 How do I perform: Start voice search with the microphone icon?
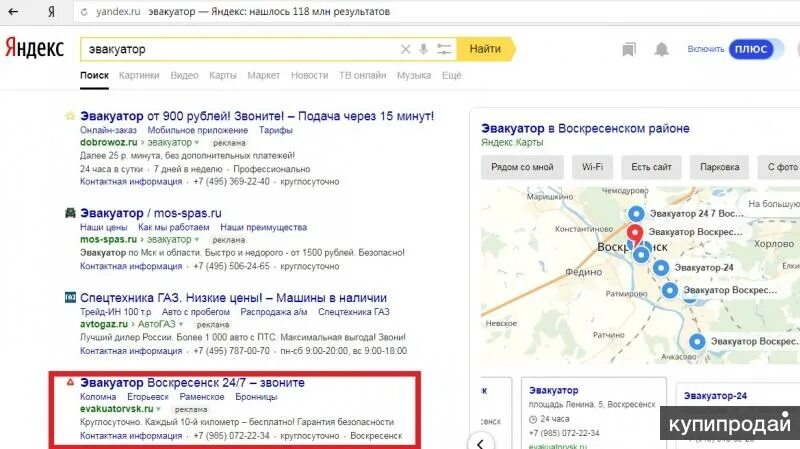(x=423, y=49)
